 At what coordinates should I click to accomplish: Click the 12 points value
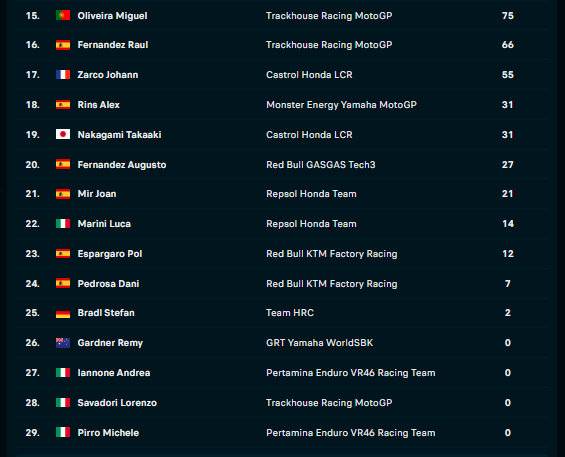click(508, 254)
